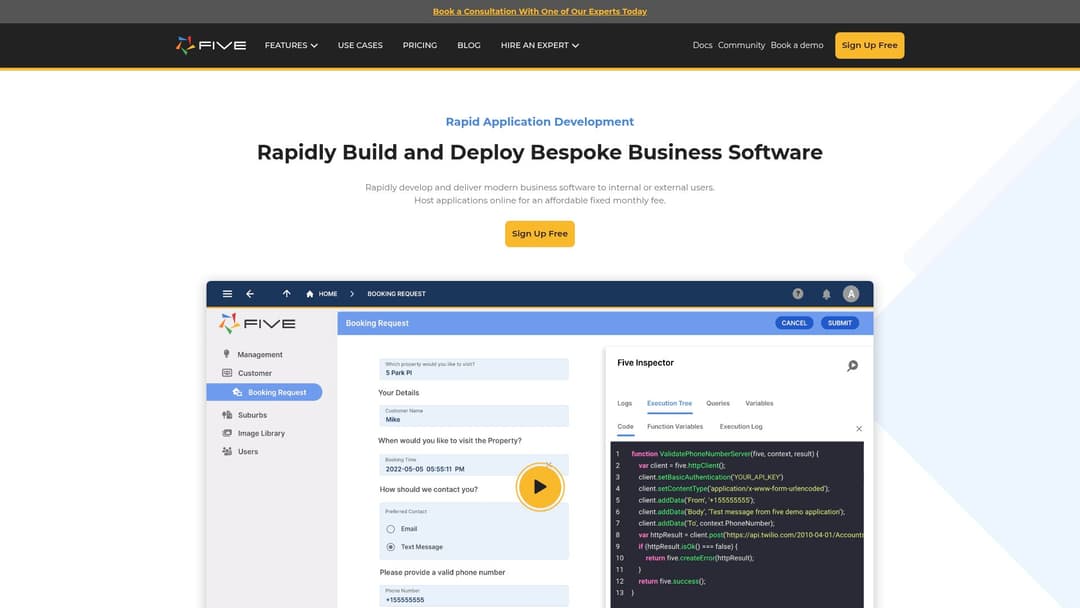Image resolution: width=1080 pixels, height=608 pixels.
Task: Click the BOOKING REQUEST breadcrumb text
Action: [x=396, y=294]
